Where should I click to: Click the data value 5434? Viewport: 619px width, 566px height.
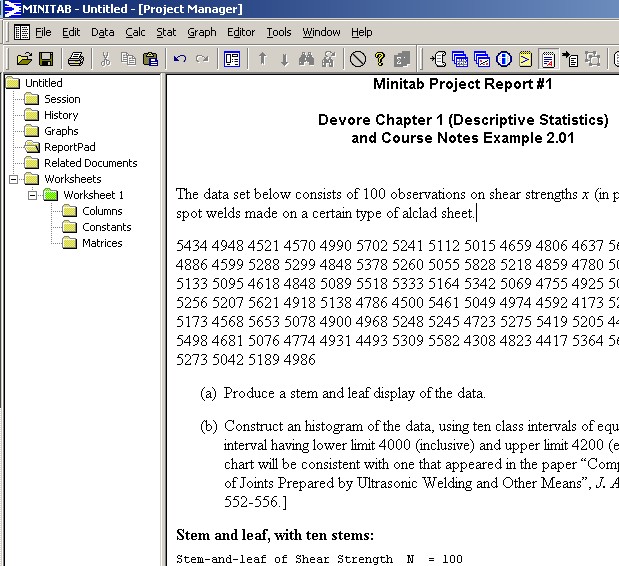pyautogui.click(x=191, y=246)
